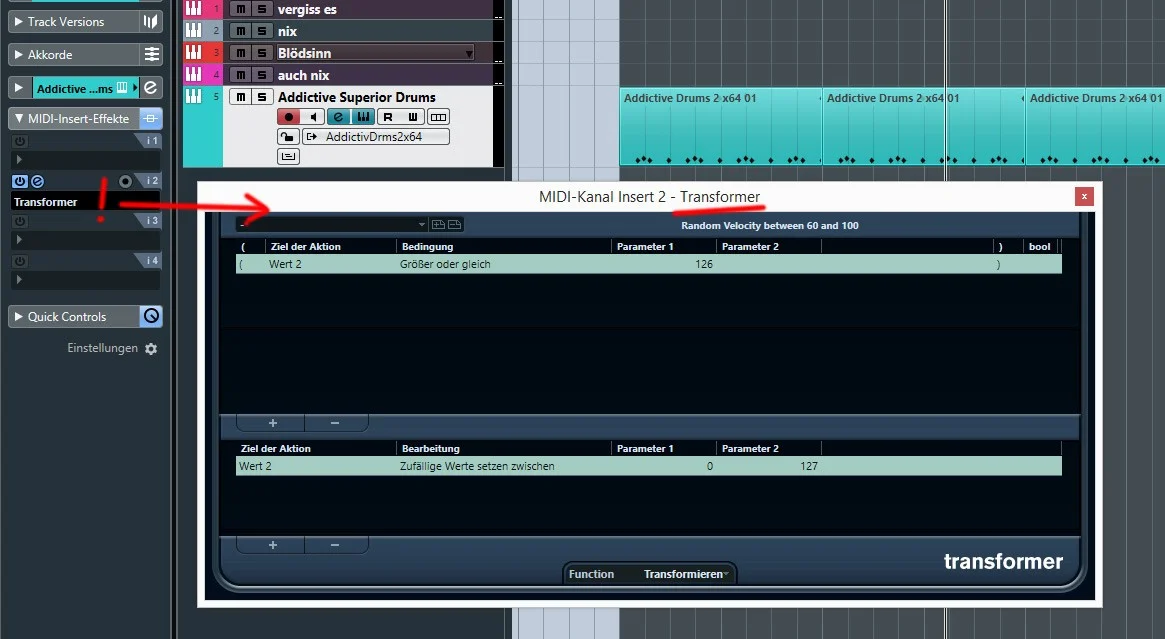Screen dimensions: 1165x639
Task: Toggle Write automation W on Addictive Superior Drums
Action: coord(413,117)
